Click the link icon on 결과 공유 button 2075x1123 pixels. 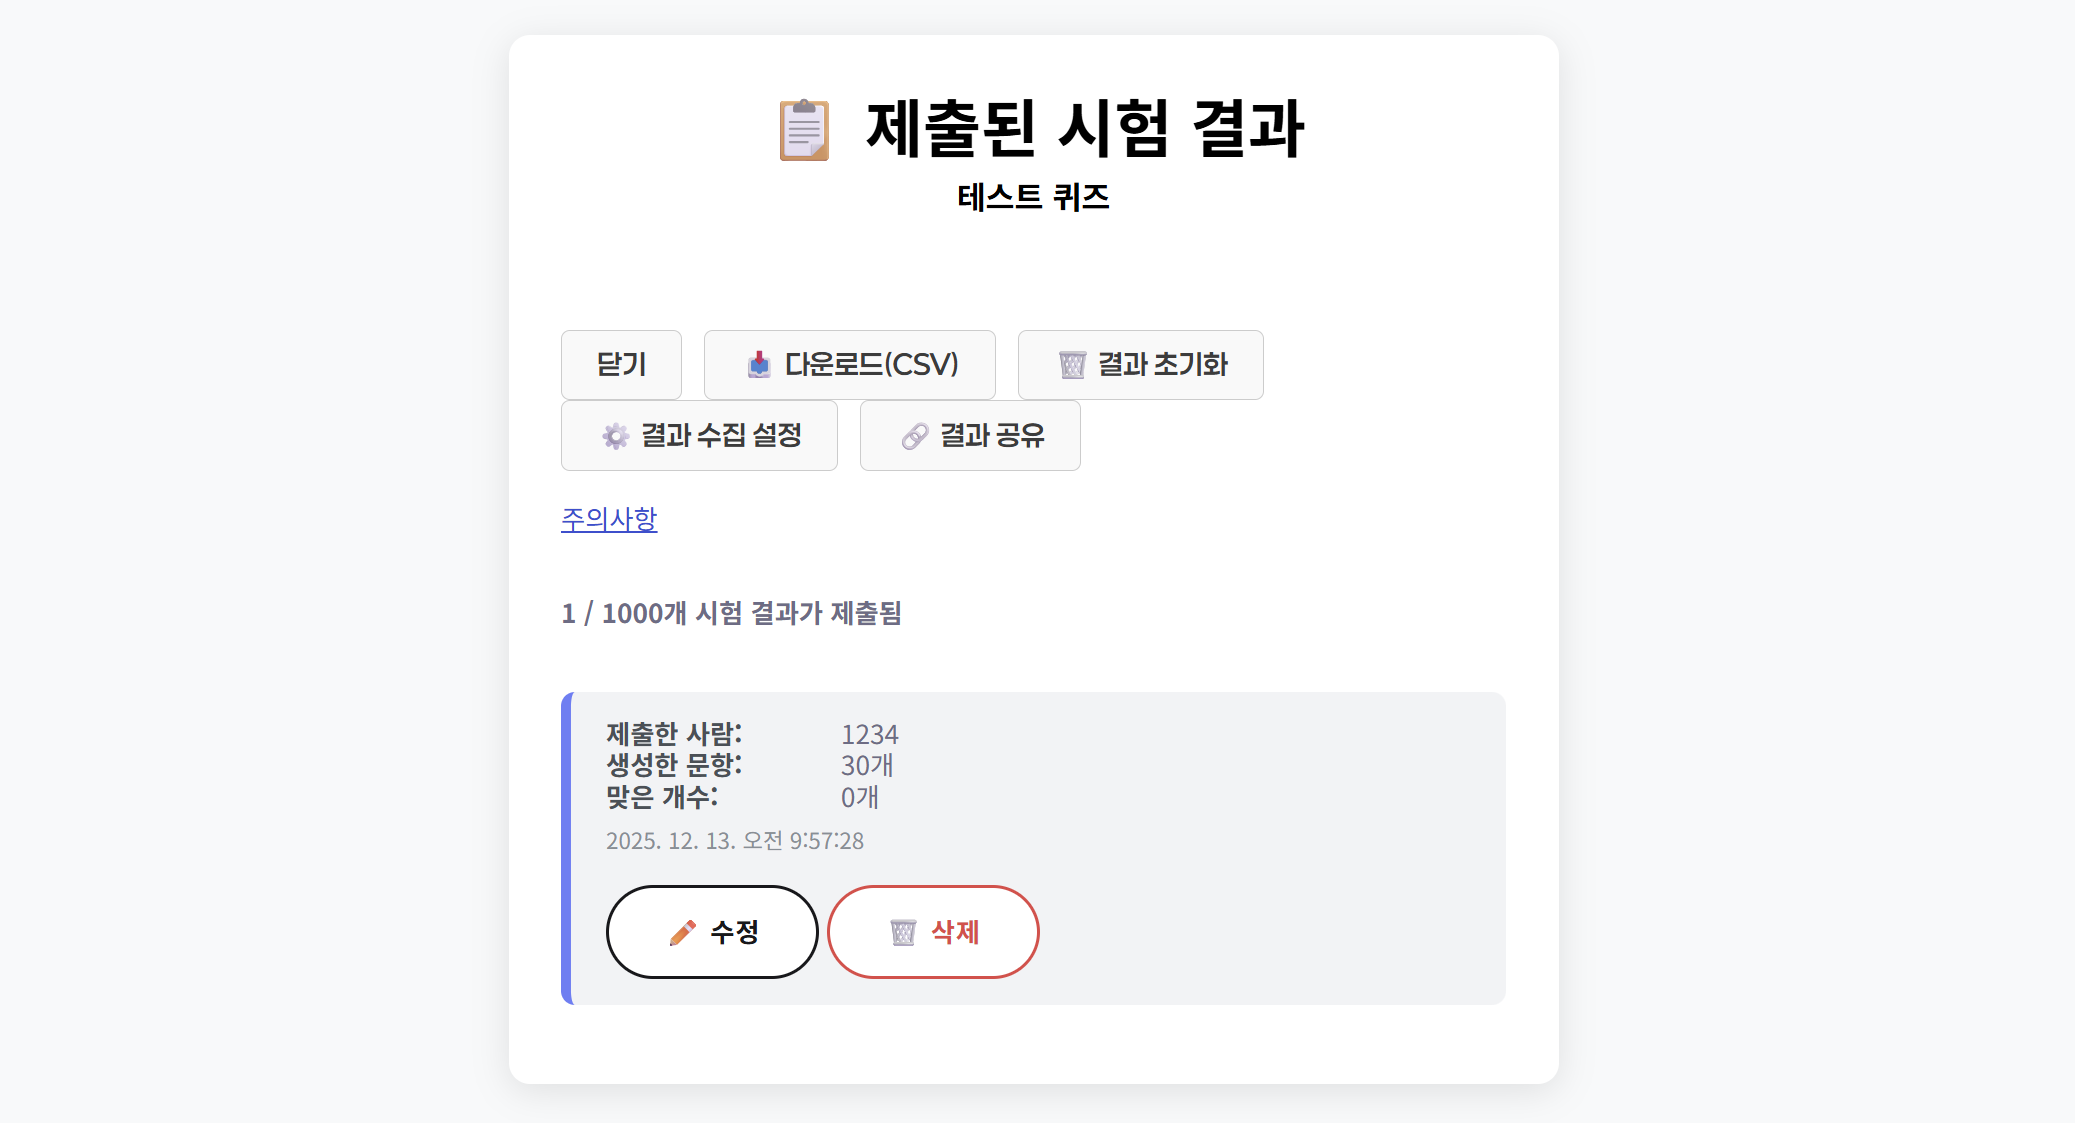coord(913,435)
